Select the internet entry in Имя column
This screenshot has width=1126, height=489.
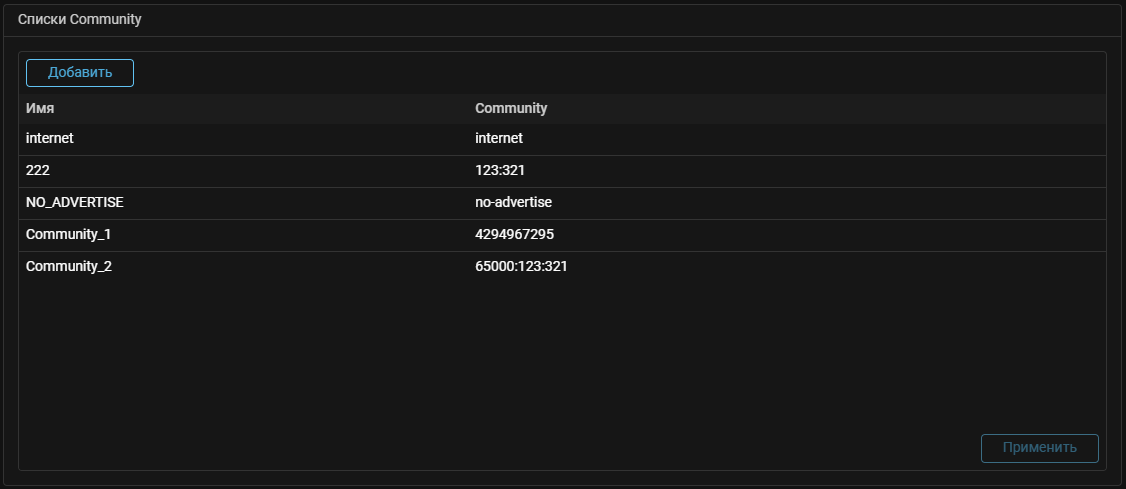click(50, 139)
